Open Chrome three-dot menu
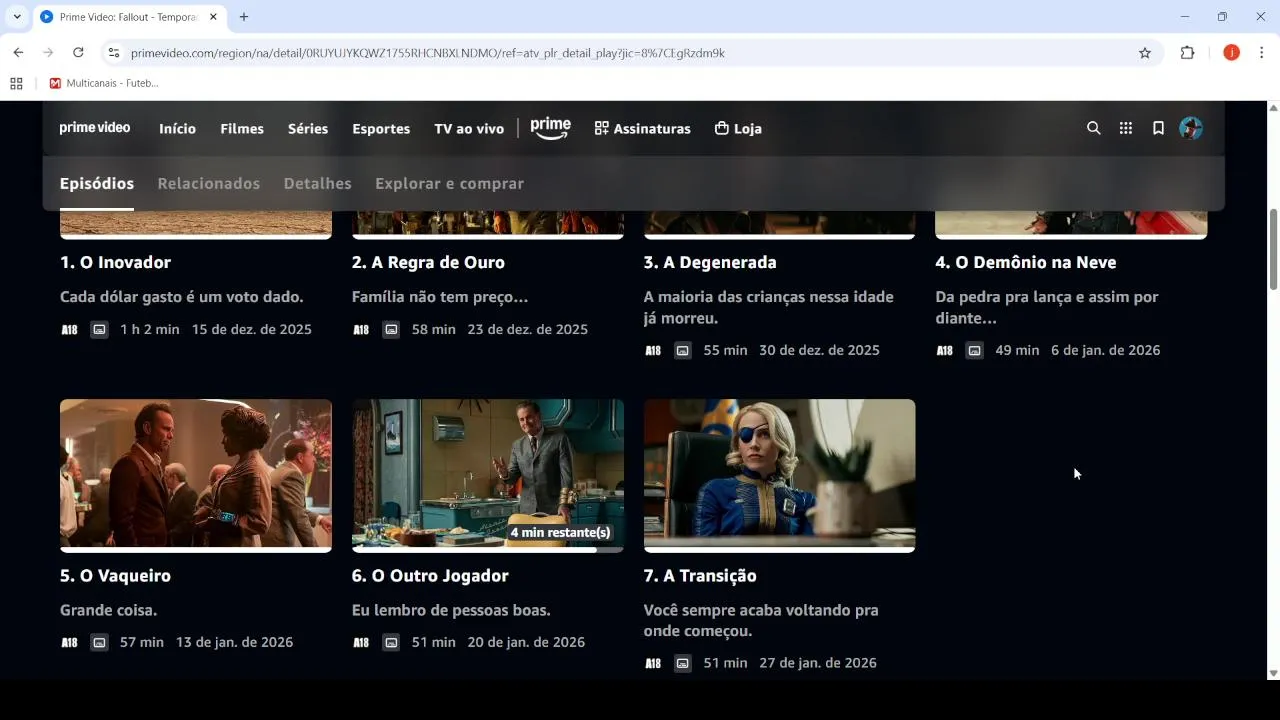This screenshot has width=1280, height=720. 1262,53
